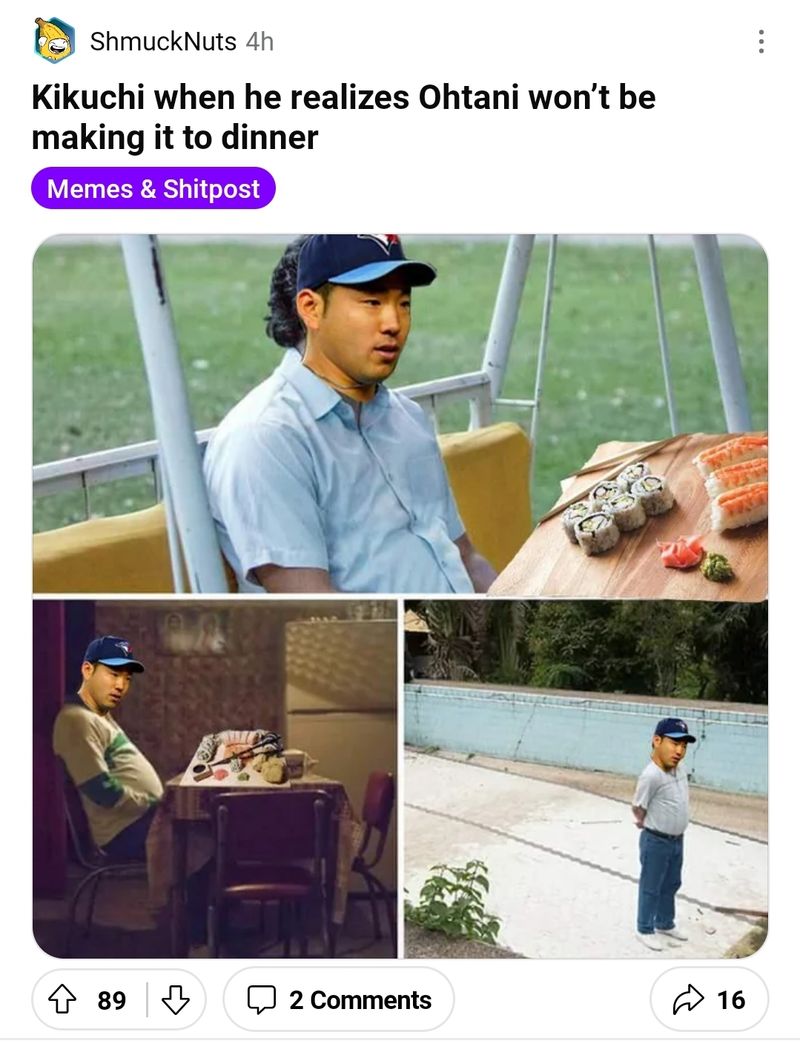800x1055 pixels.
Task: Upvote the post with arrow icon
Action: click(63, 999)
